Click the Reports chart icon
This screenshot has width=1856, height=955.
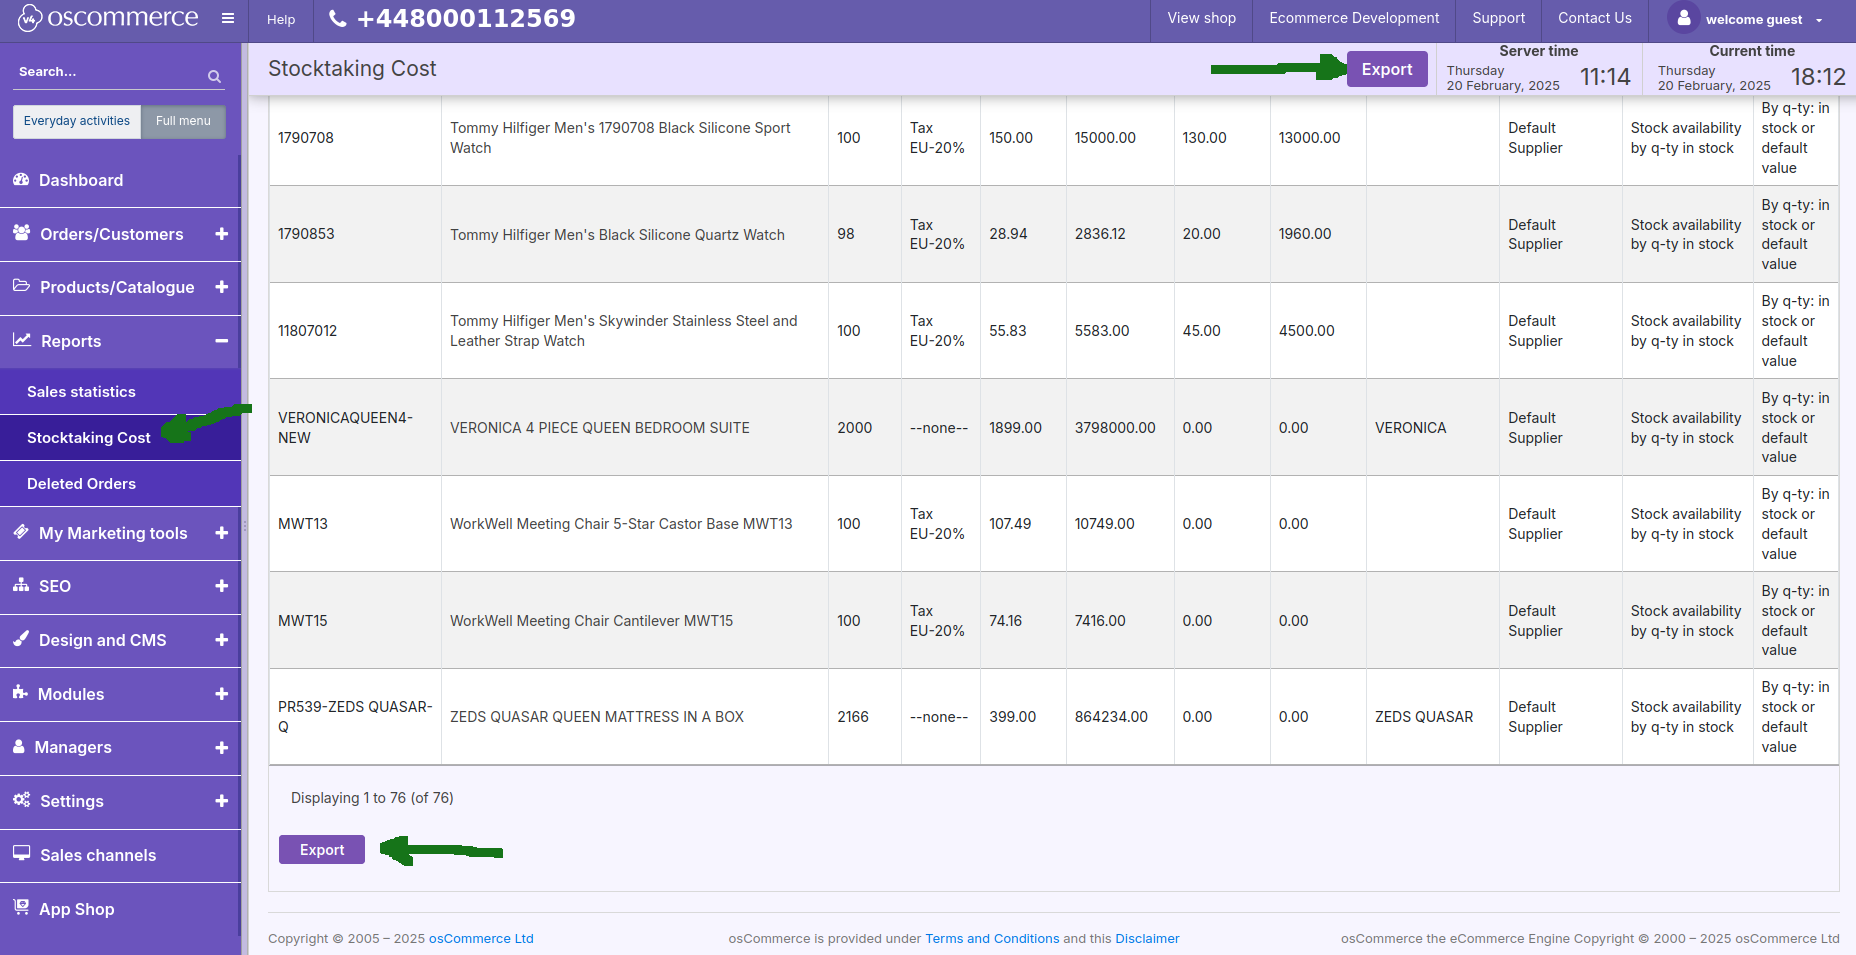coord(21,340)
